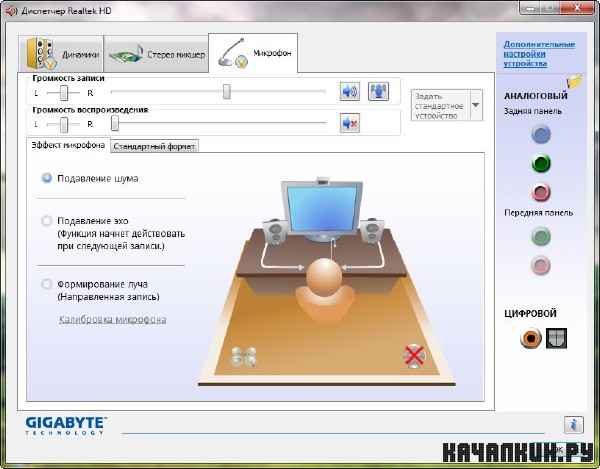Select blue rear panel jack

[x=541, y=134]
